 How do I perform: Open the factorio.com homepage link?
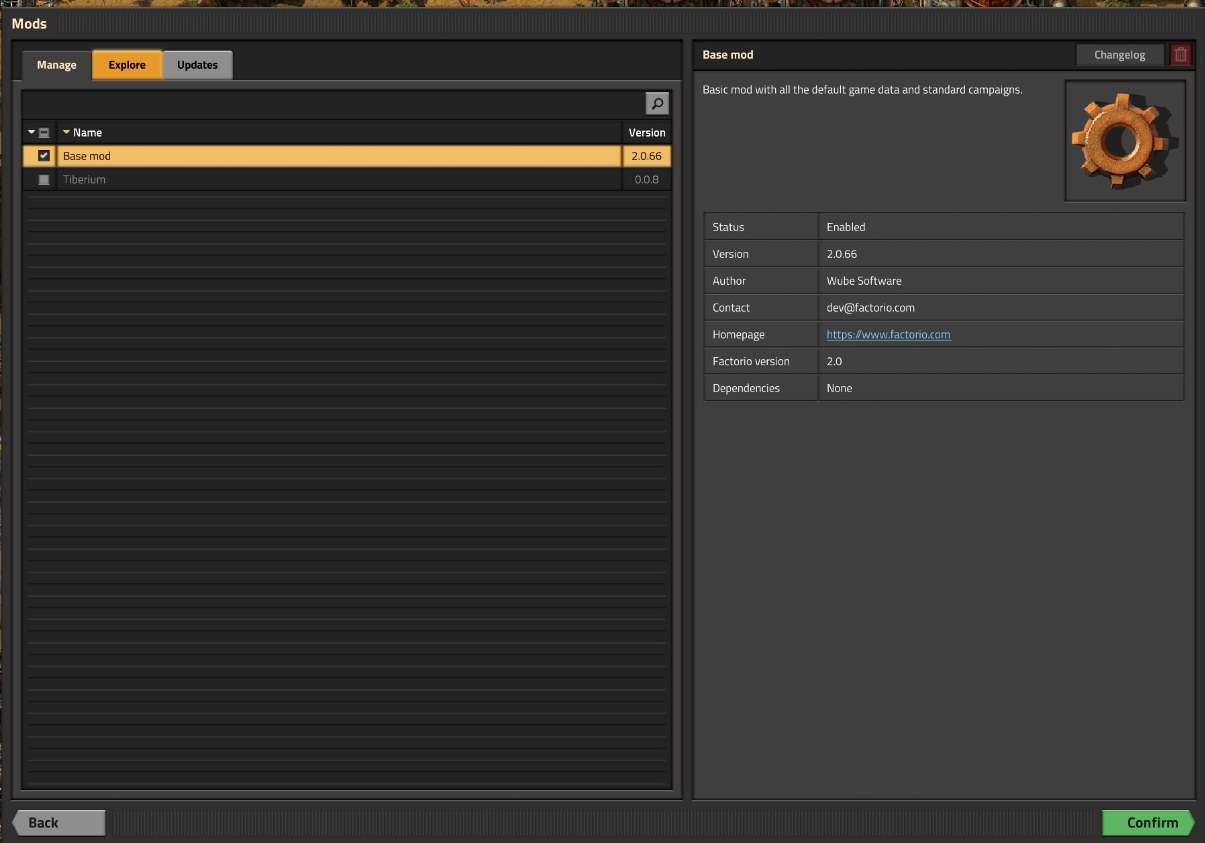click(888, 335)
